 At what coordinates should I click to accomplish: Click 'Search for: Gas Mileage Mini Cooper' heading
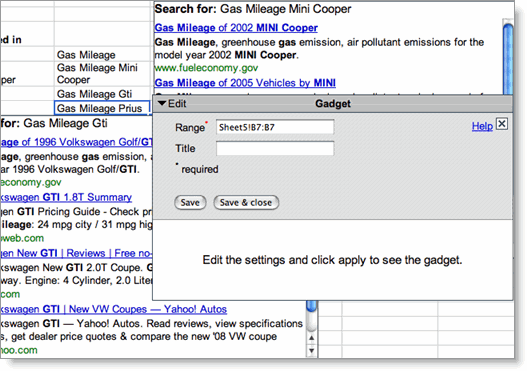[253, 9]
